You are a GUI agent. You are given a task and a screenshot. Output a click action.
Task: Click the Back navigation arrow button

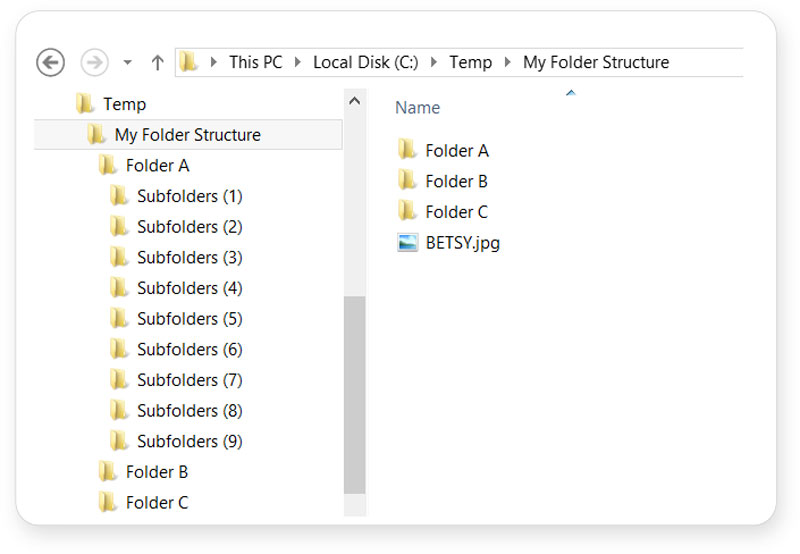pyautogui.click(x=50, y=62)
